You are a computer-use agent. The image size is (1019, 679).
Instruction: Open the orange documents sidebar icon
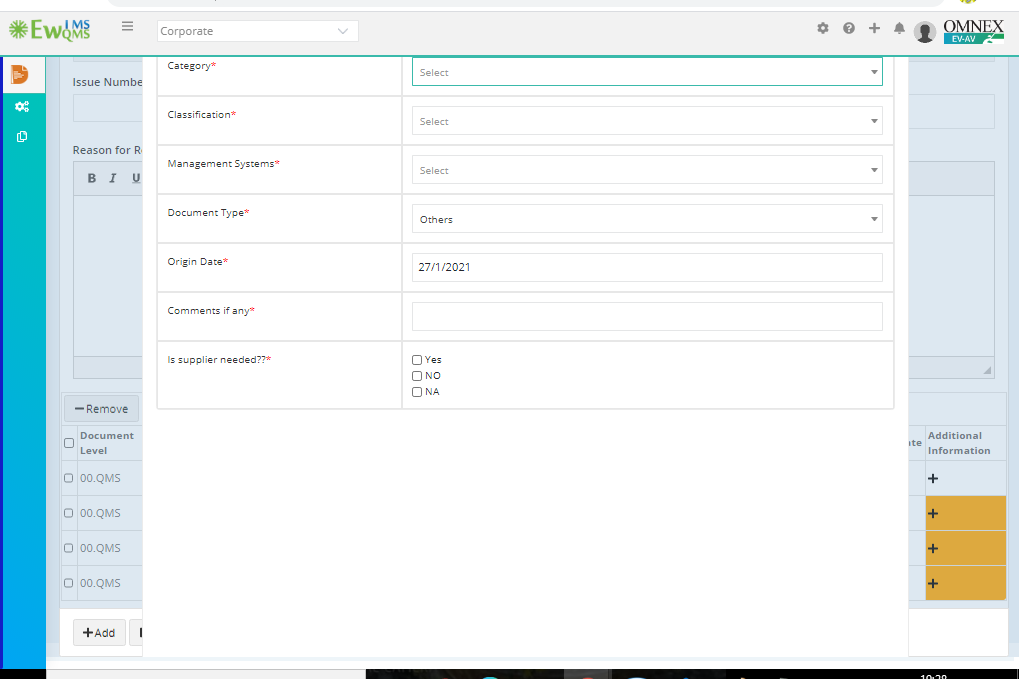[20, 75]
